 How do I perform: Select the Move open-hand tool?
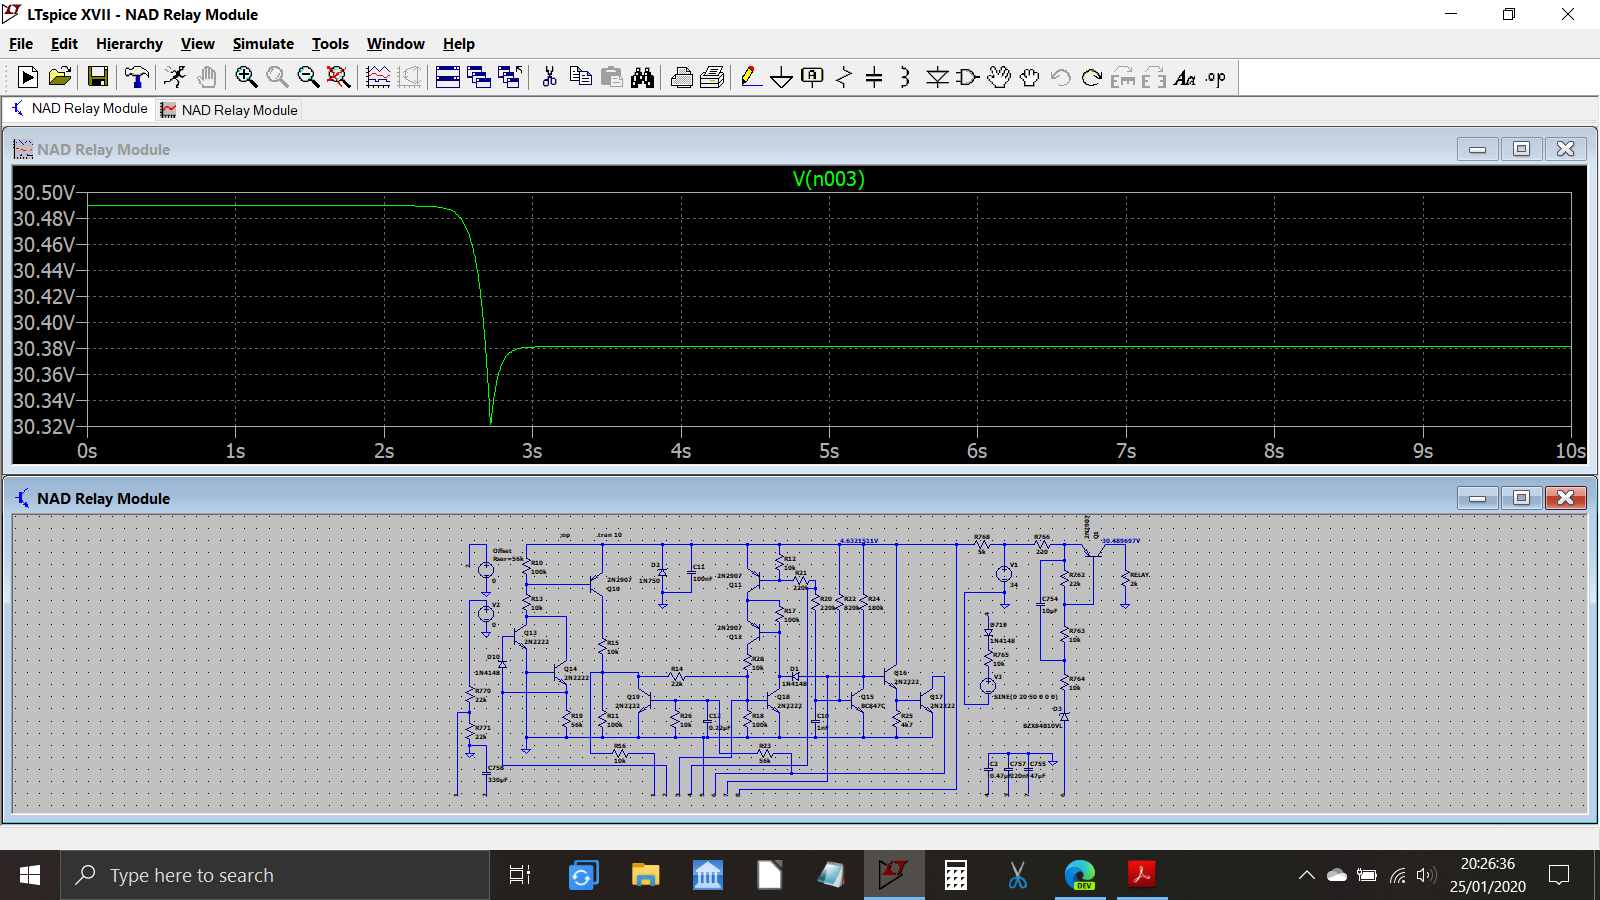(x=999, y=77)
